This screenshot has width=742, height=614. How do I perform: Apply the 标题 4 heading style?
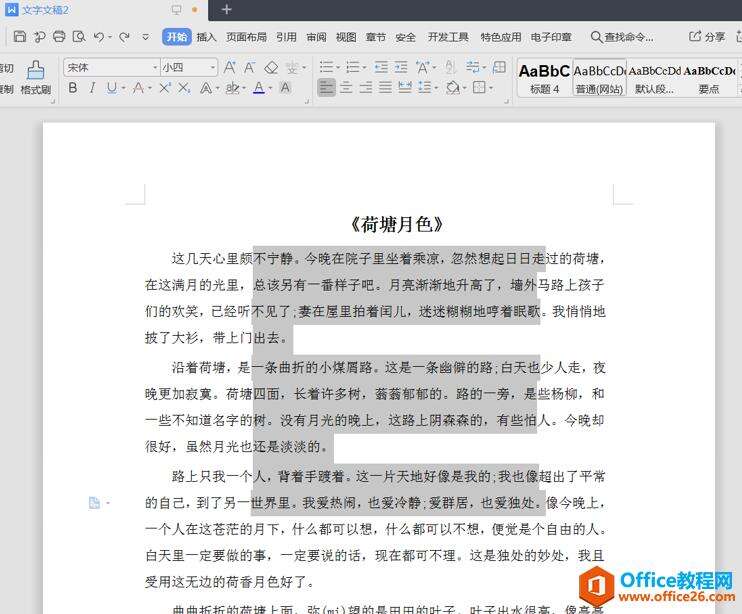pos(545,78)
